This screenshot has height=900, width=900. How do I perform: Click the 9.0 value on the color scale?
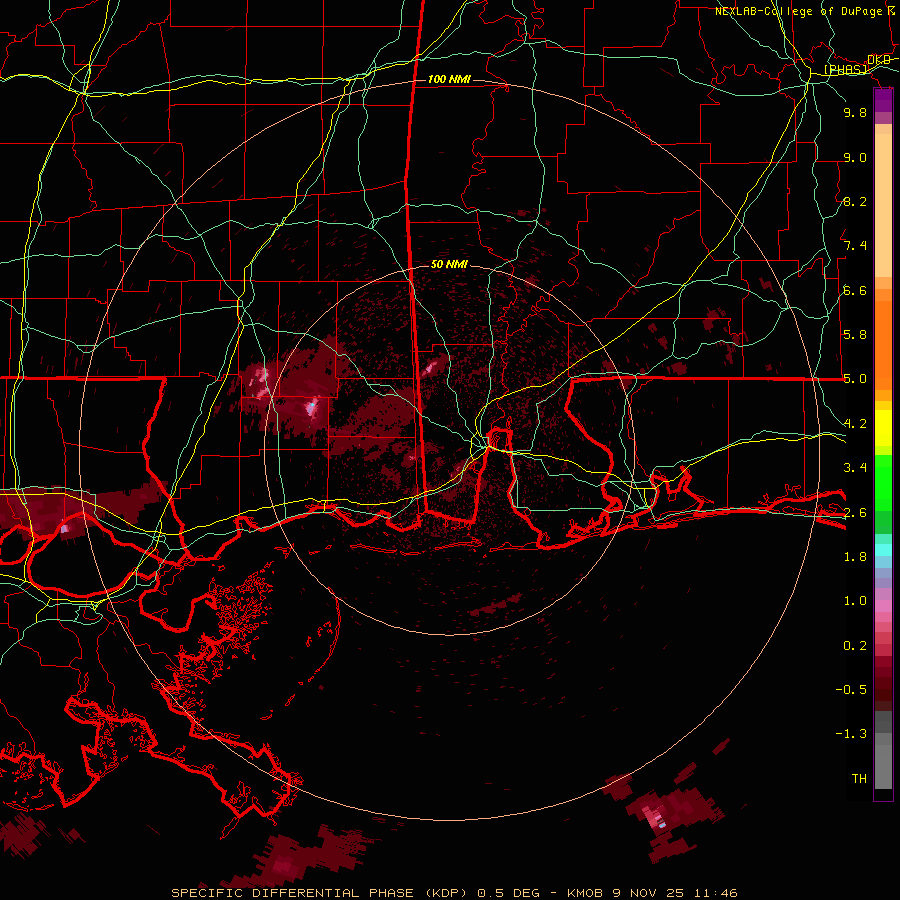pyautogui.click(x=855, y=157)
